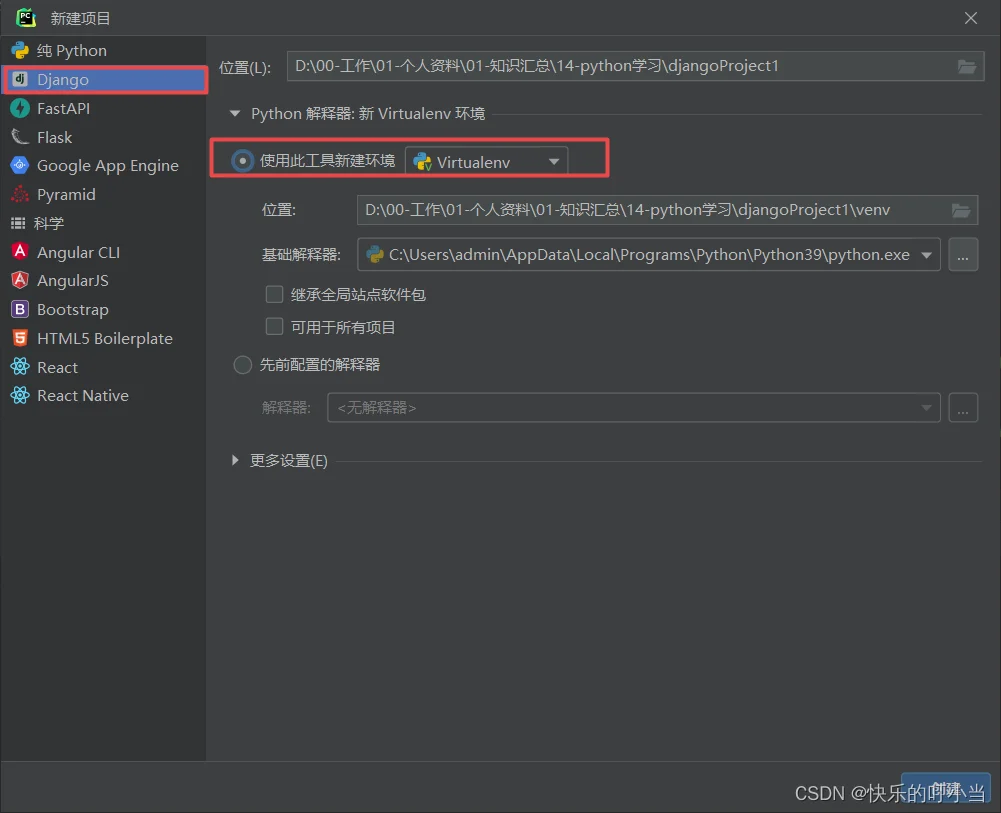Viewport: 1001px width, 813px height.
Task: Browse folder for venv 位置 path
Action: (x=961, y=210)
